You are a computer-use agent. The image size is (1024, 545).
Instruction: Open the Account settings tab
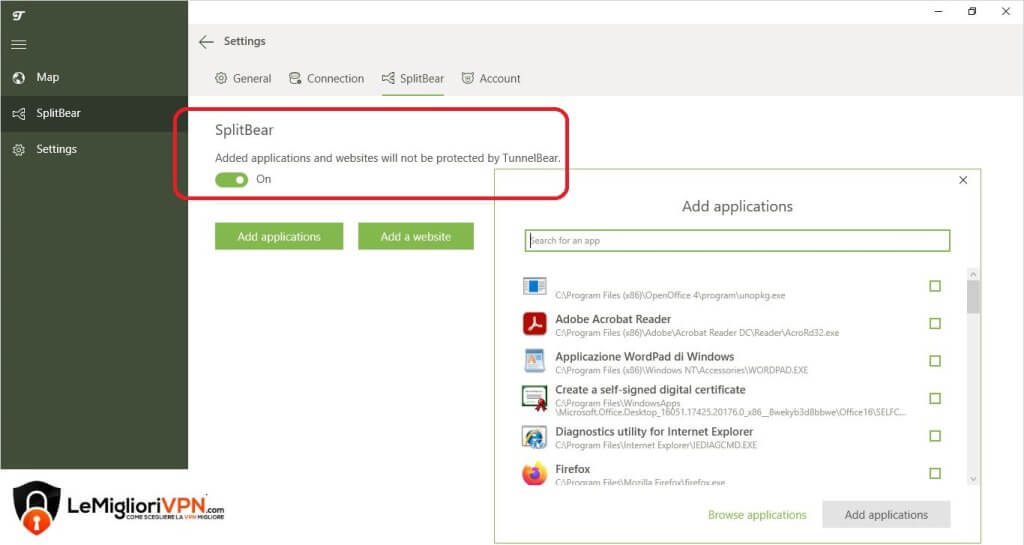(x=491, y=79)
